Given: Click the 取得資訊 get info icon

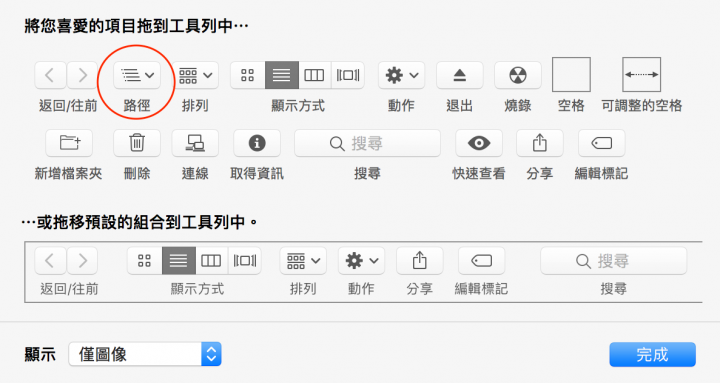Looking at the screenshot, I should coord(257,143).
